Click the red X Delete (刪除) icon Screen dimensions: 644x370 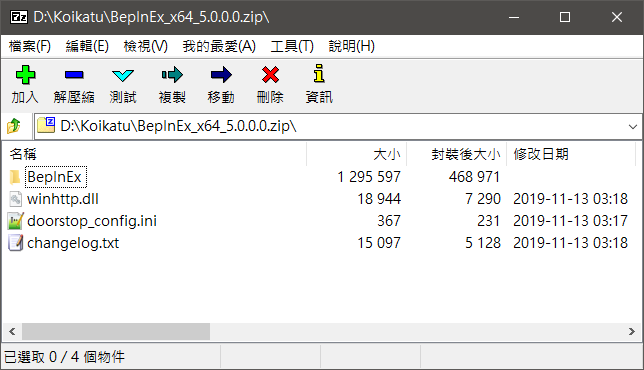[x=270, y=75]
